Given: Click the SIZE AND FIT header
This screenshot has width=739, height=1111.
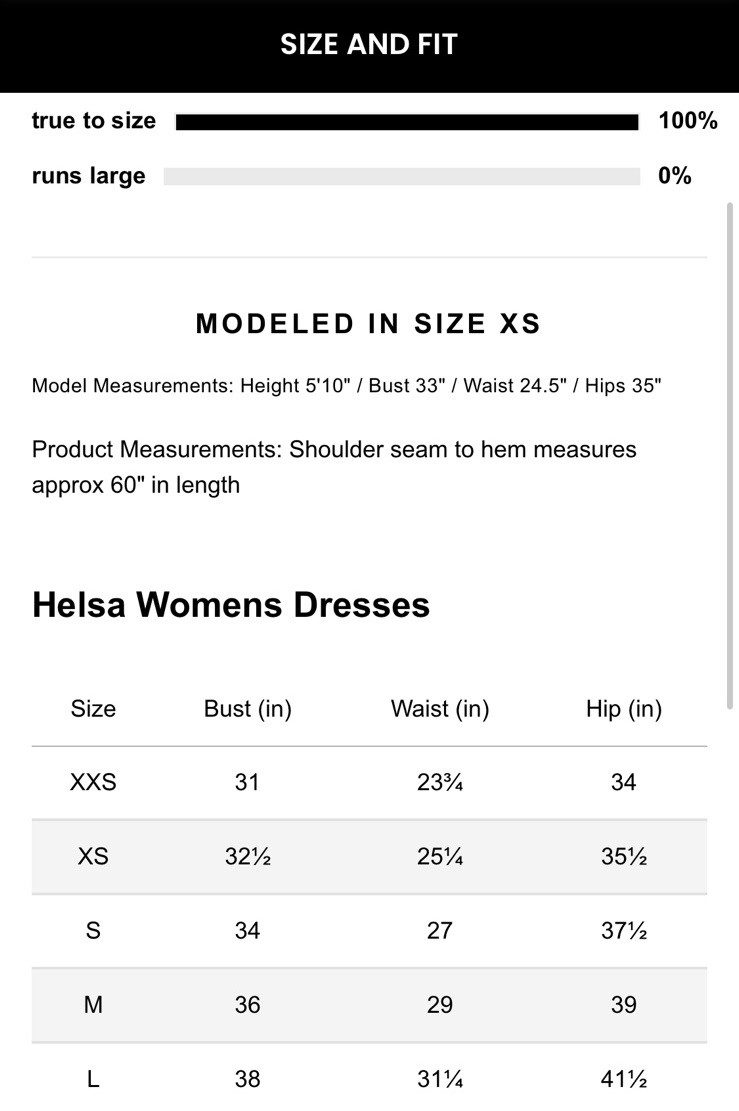Looking at the screenshot, I should pos(369,45).
